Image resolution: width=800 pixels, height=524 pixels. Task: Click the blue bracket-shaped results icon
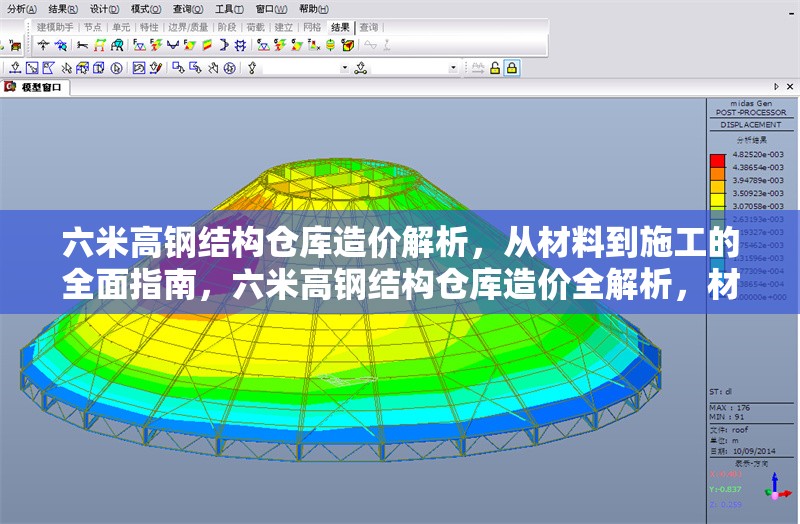(x=223, y=45)
